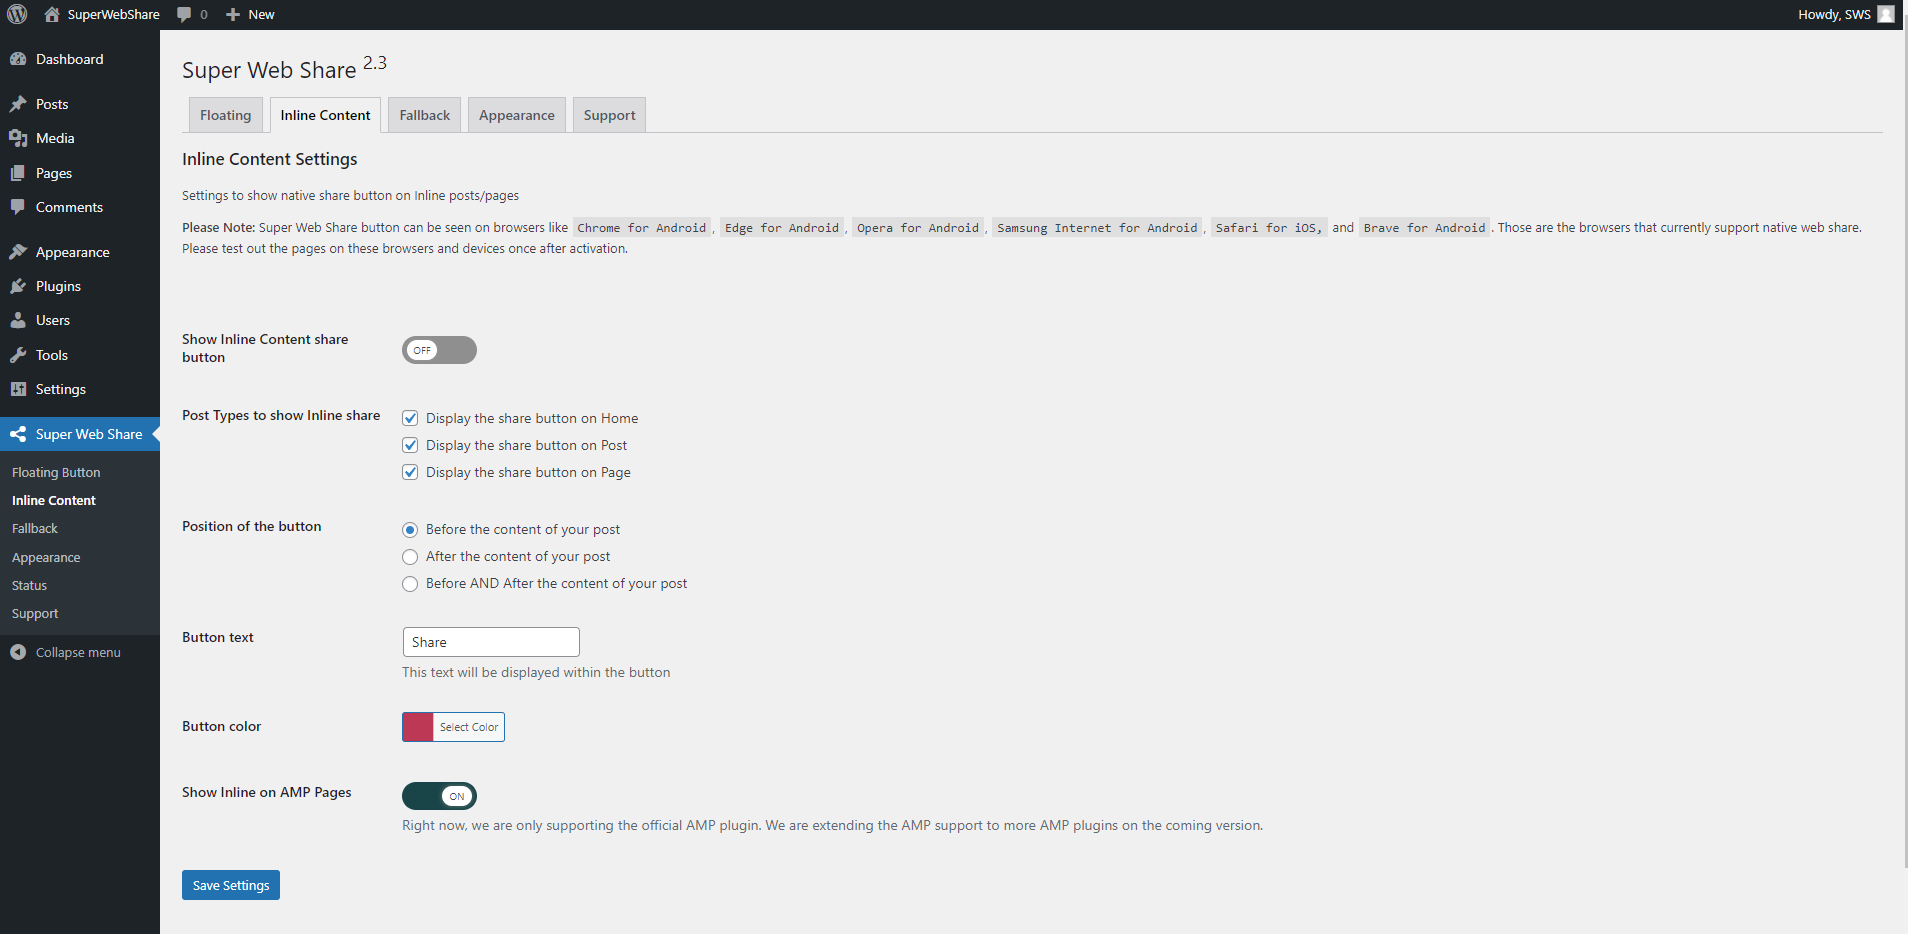Select Before AND After the content option
This screenshot has height=934, width=1908.
point(410,583)
